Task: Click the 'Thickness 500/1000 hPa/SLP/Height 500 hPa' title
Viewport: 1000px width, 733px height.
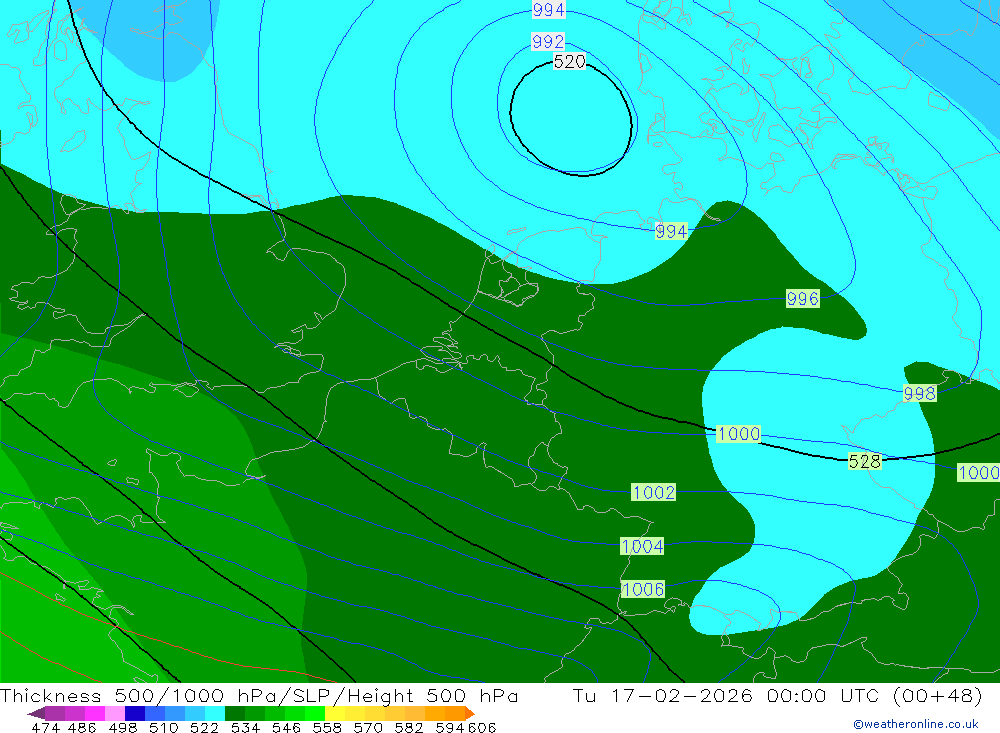Action: (259, 695)
